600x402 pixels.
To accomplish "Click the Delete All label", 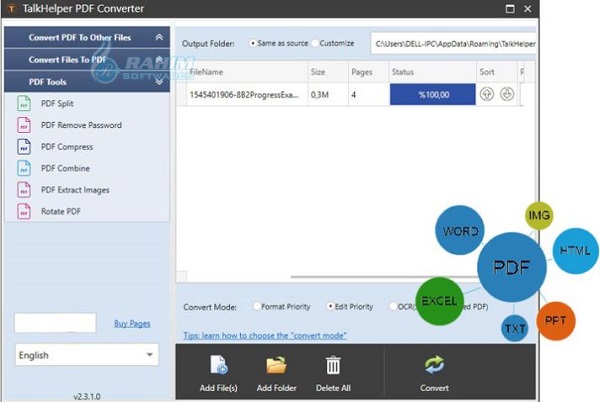I will click(333, 388).
